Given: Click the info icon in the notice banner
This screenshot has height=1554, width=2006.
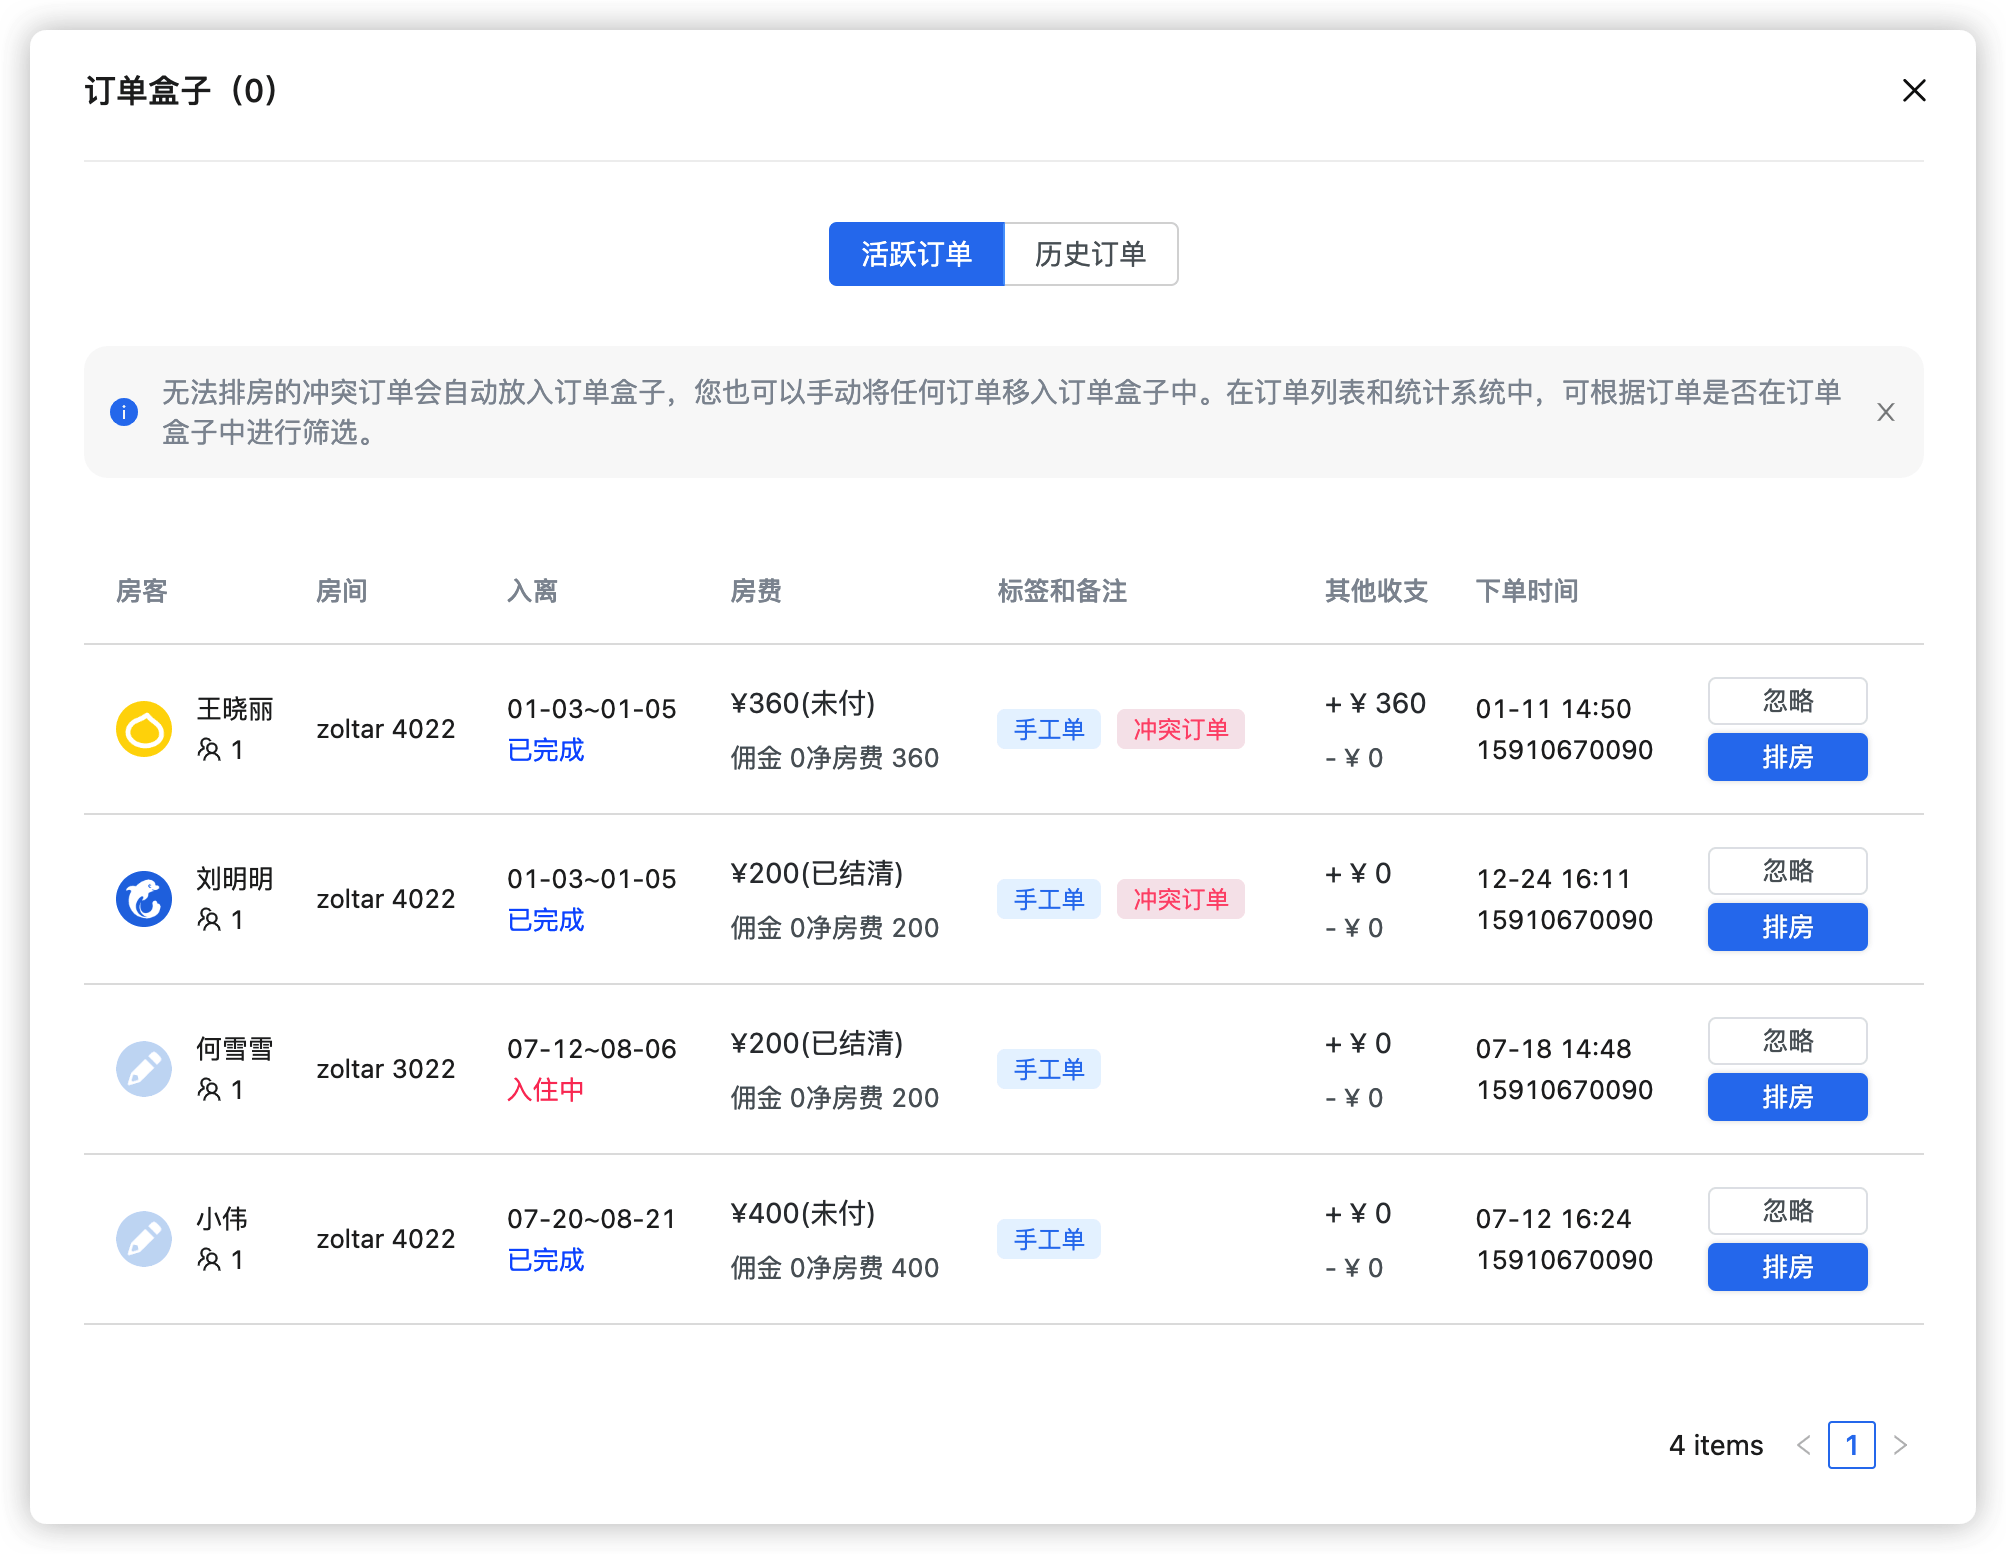Looking at the screenshot, I should (x=124, y=411).
